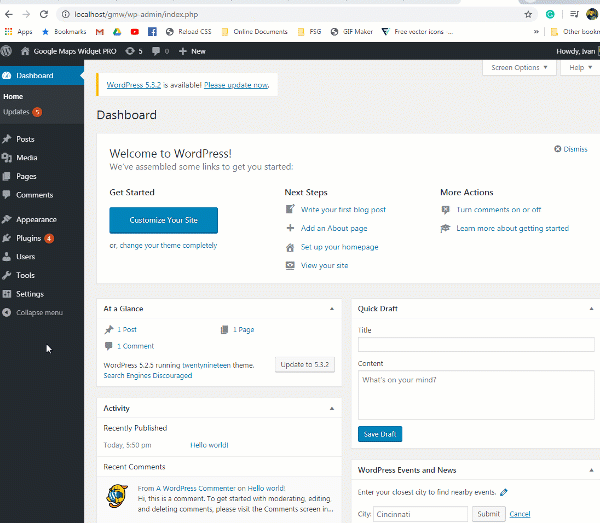Image resolution: width=600 pixels, height=523 pixels.
Task: Collapse the Quick Draft widget
Action: (x=587, y=309)
